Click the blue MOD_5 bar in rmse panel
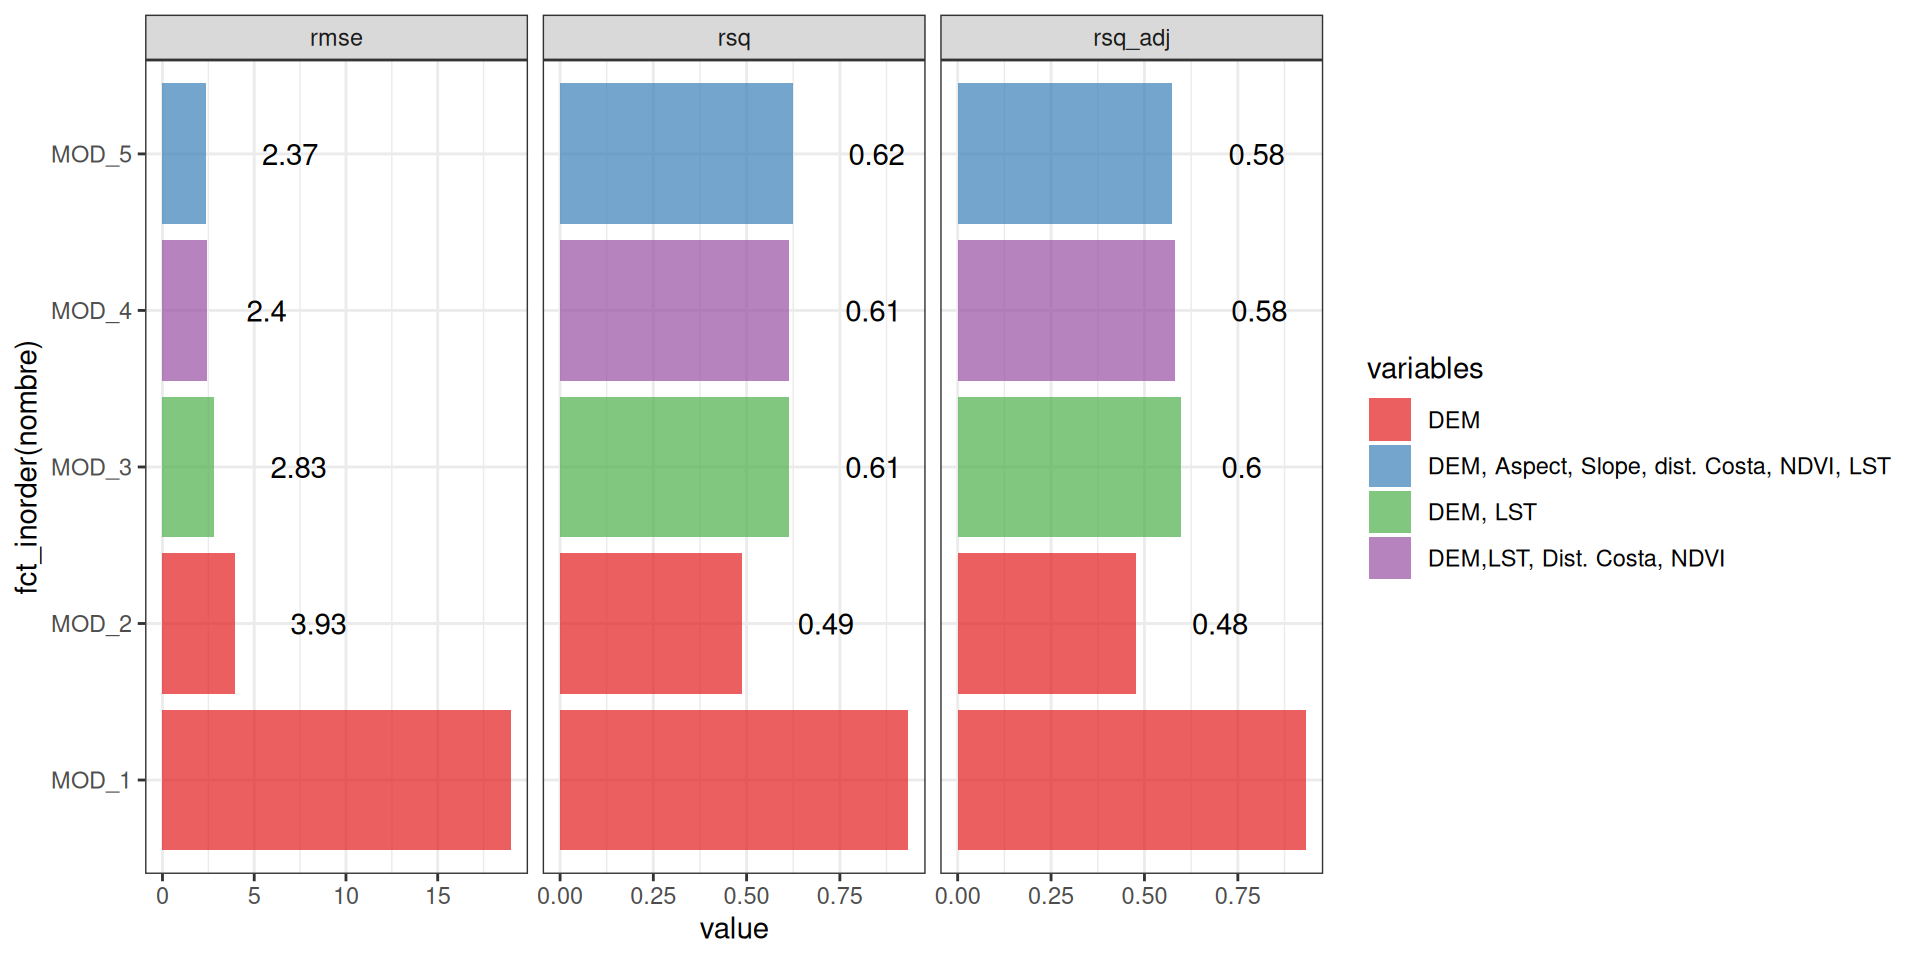 pos(184,154)
